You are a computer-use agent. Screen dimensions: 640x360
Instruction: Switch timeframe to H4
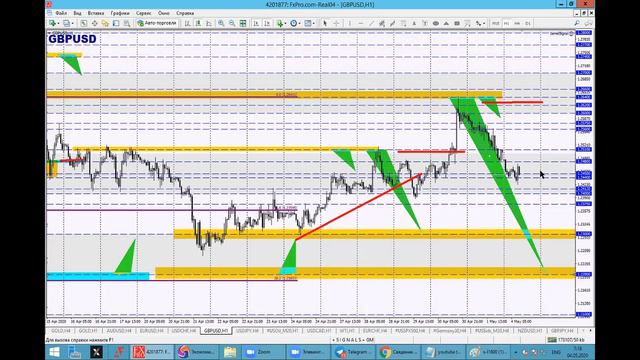[x=517, y=23]
